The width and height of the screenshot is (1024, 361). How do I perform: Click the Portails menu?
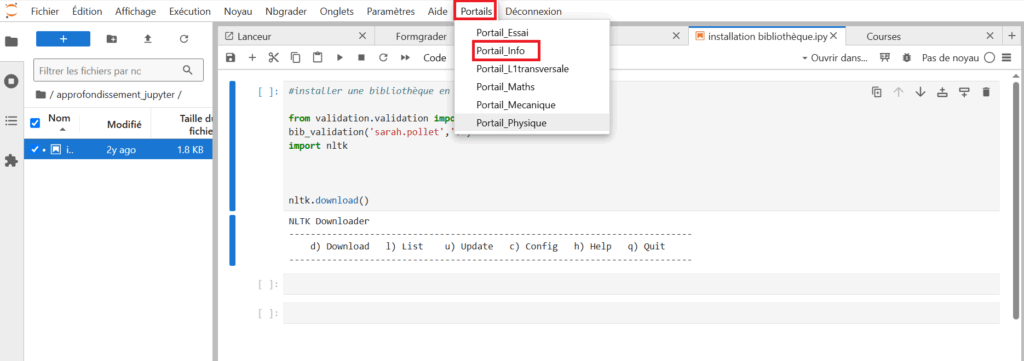[x=476, y=11]
